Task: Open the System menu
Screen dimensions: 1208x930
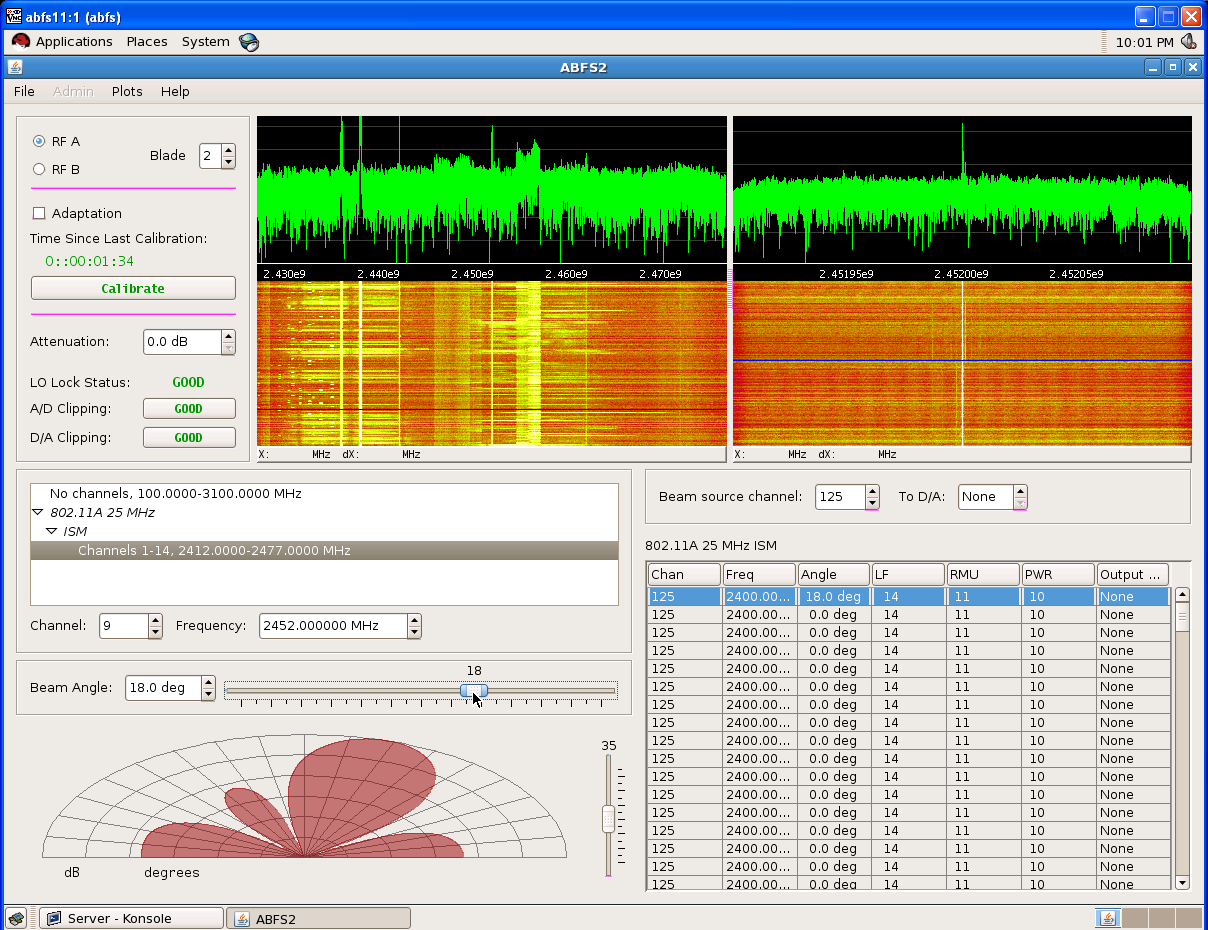Action: (x=205, y=42)
